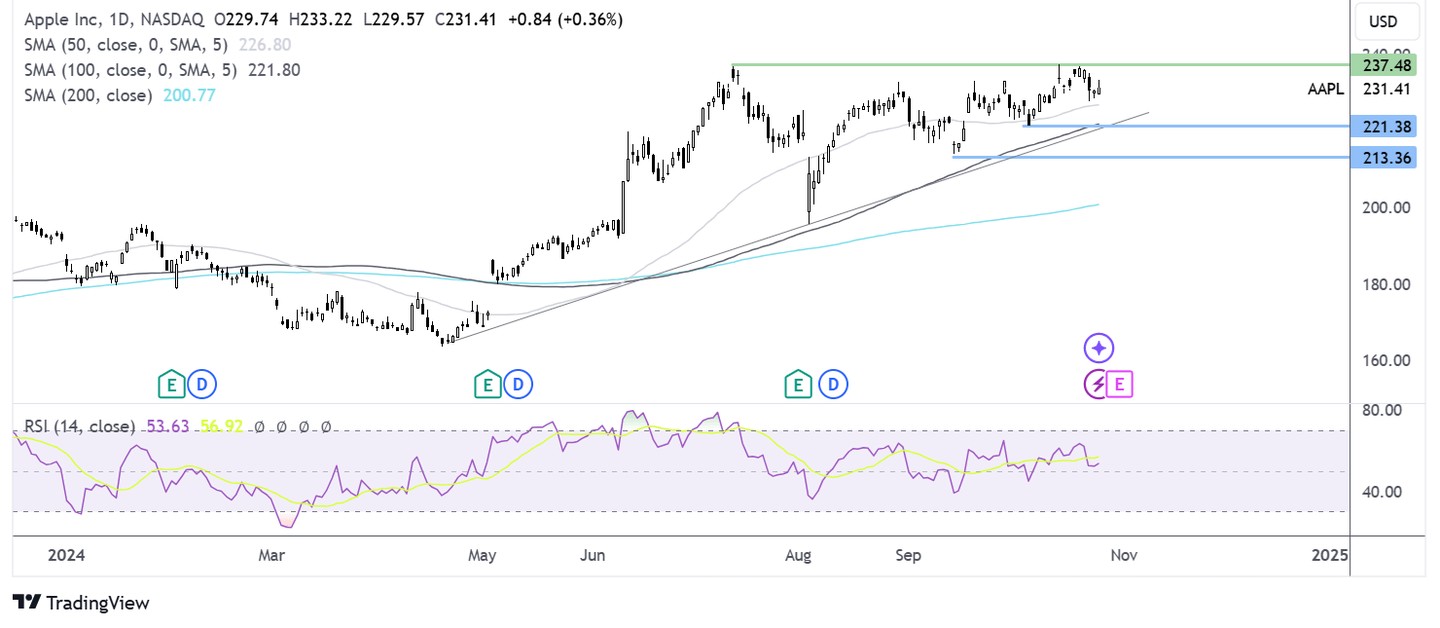Click the purple four-point star icon

pyautogui.click(x=1098, y=348)
